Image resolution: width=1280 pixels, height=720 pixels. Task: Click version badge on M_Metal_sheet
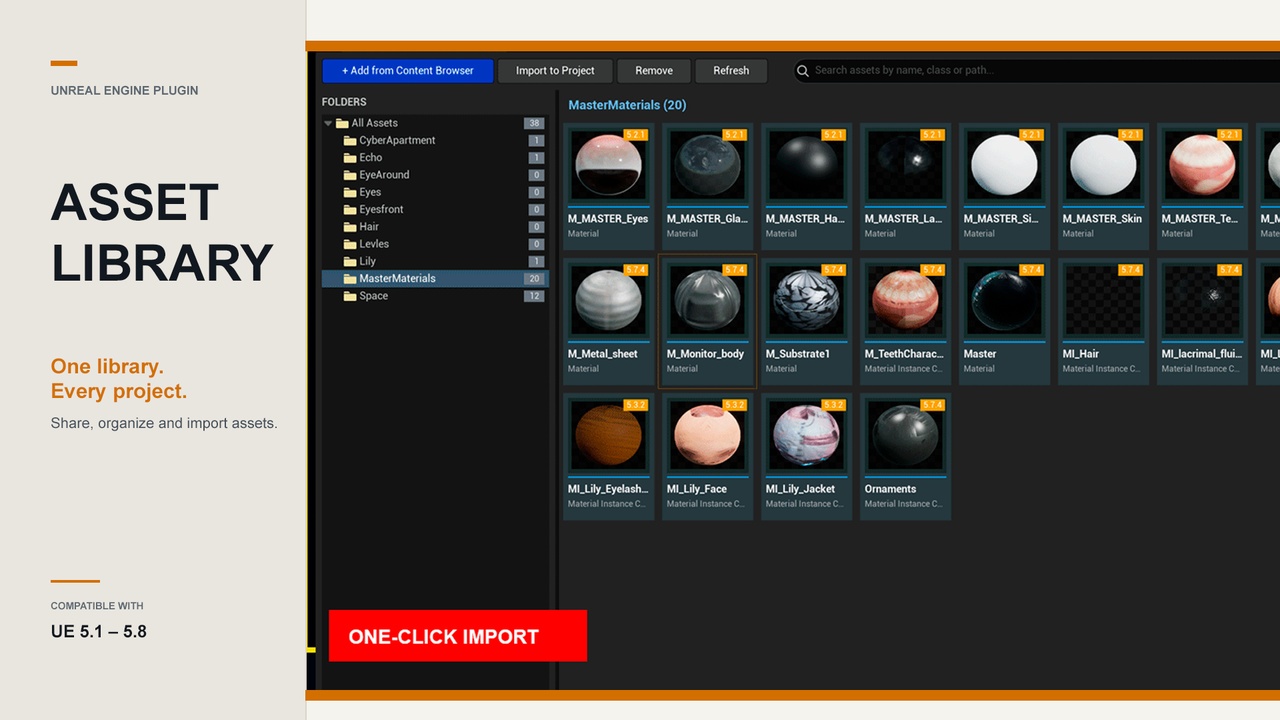click(636, 269)
